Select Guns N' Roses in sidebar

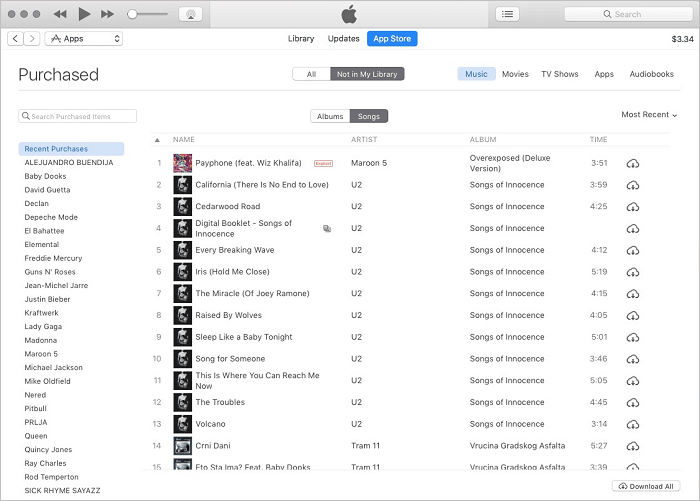point(50,272)
